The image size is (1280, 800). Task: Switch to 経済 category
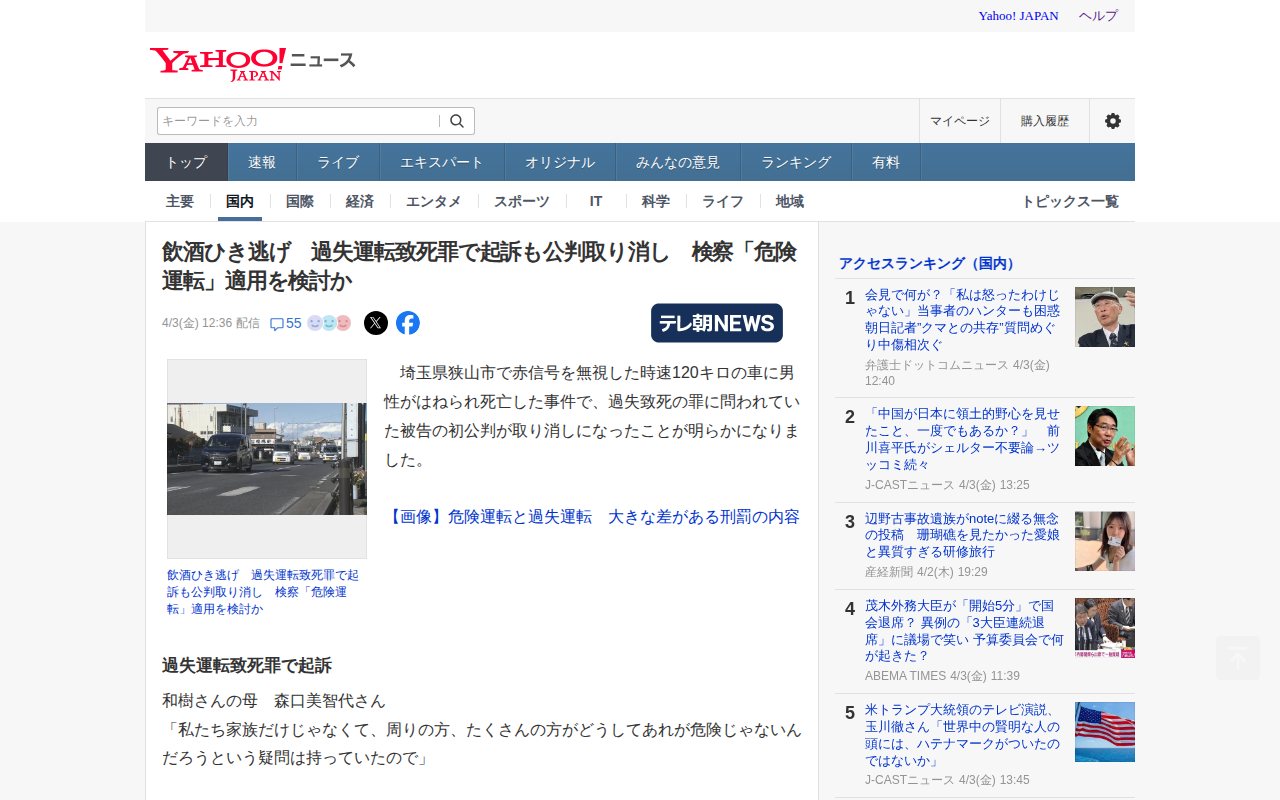pos(360,201)
